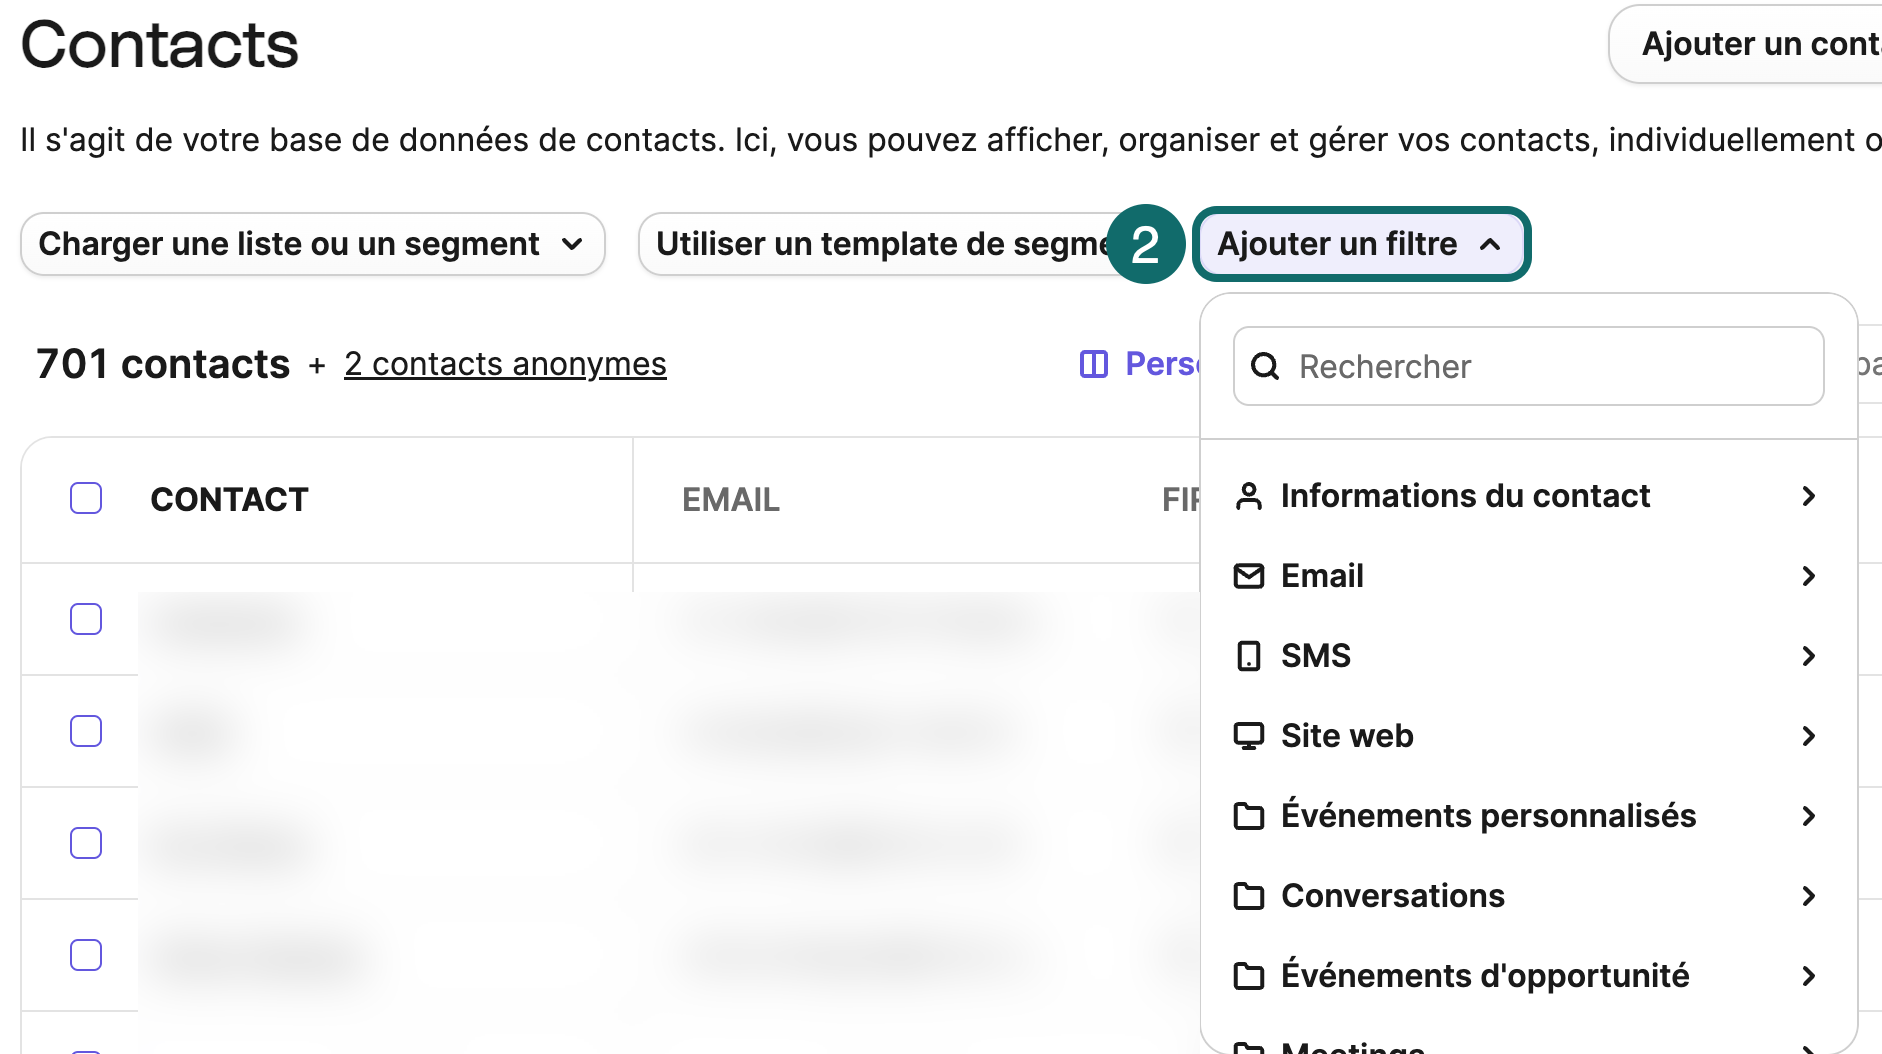Expand the Email filter chevron
Screen dimensions: 1882x1054
tap(1808, 576)
